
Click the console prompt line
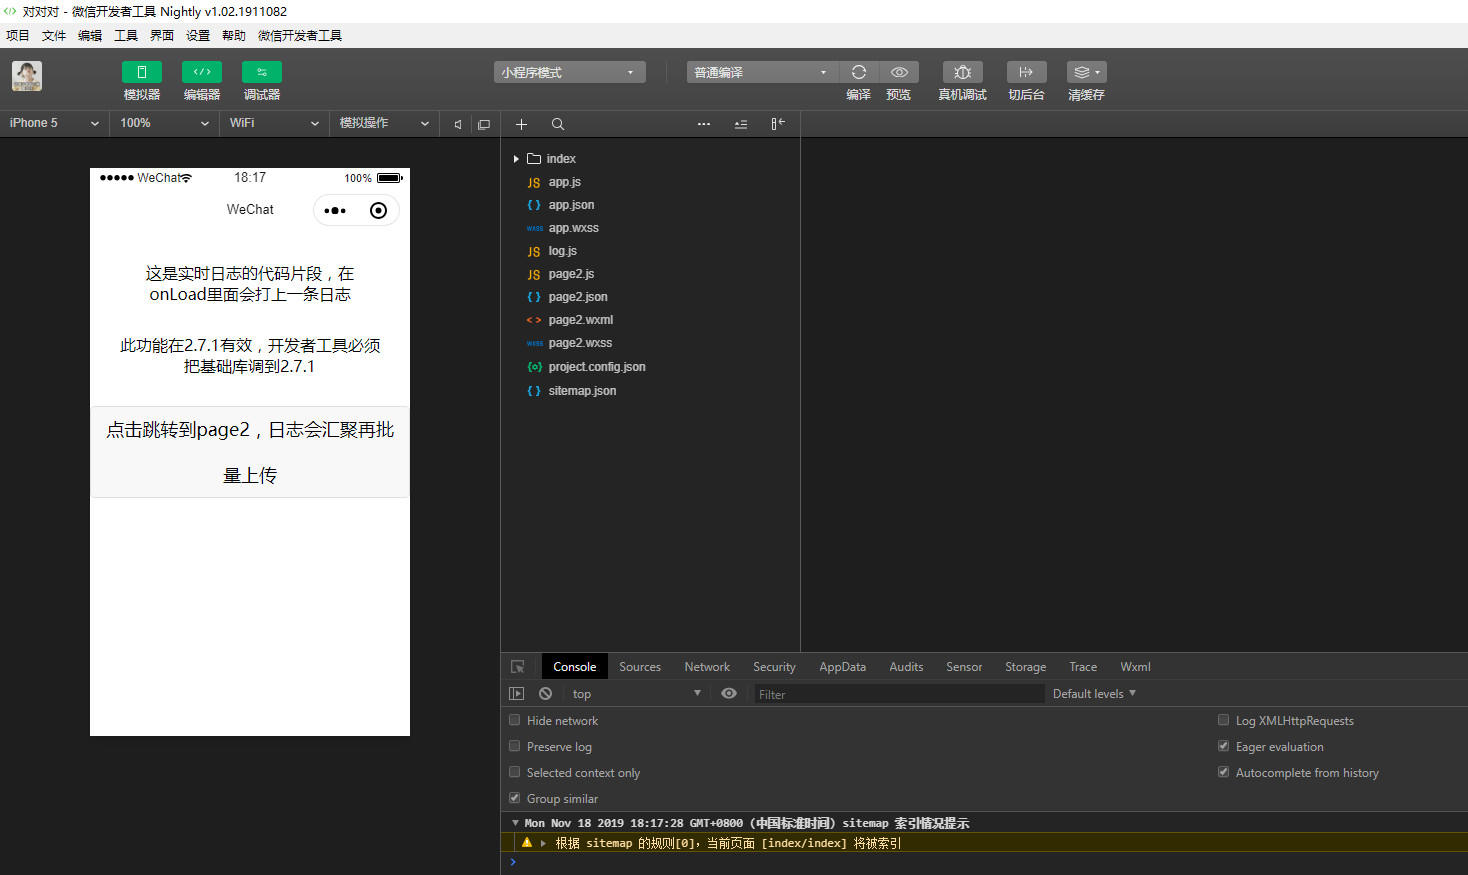point(984,862)
